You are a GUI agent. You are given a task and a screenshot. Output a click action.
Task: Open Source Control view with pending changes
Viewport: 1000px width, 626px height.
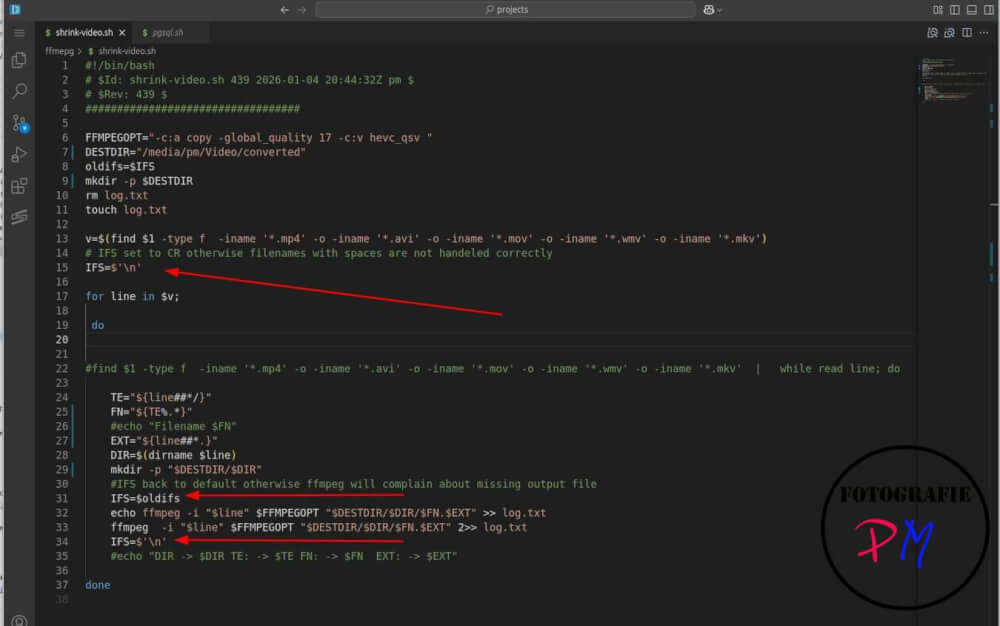tap(16, 123)
